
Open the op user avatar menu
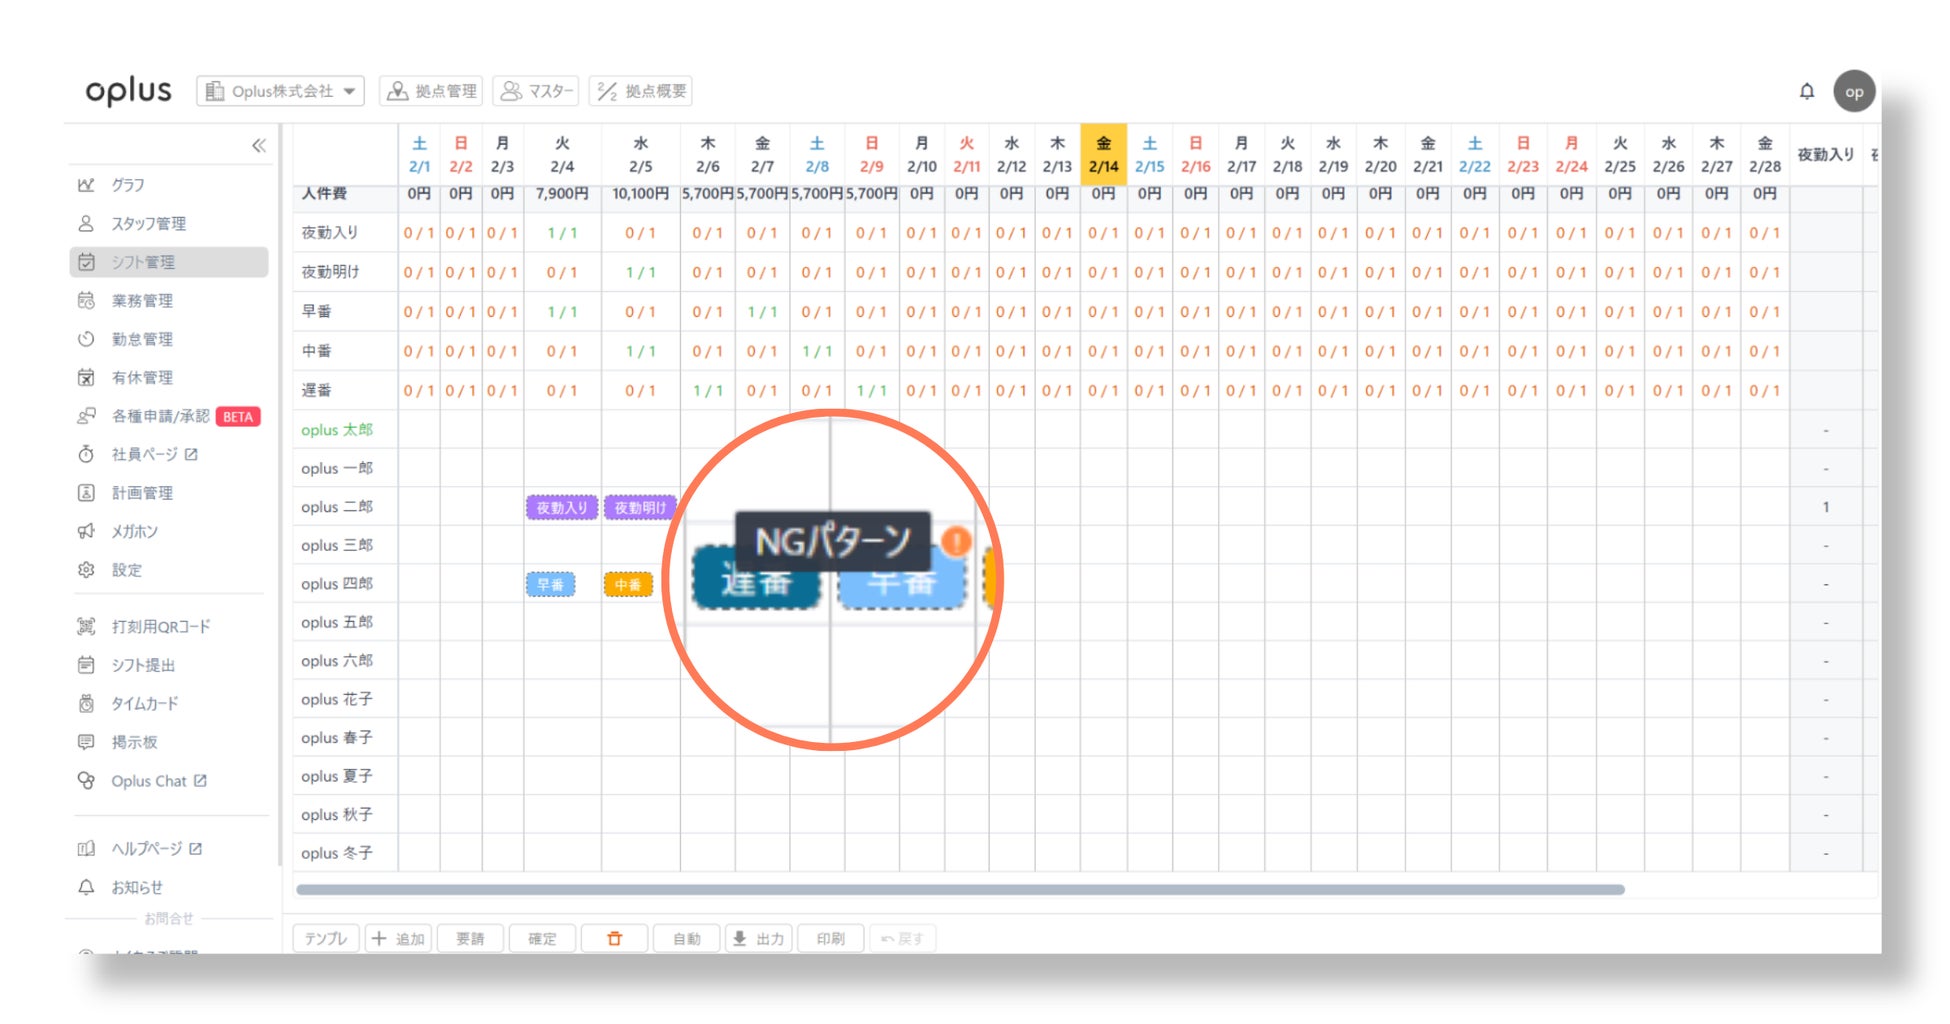click(x=1853, y=91)
